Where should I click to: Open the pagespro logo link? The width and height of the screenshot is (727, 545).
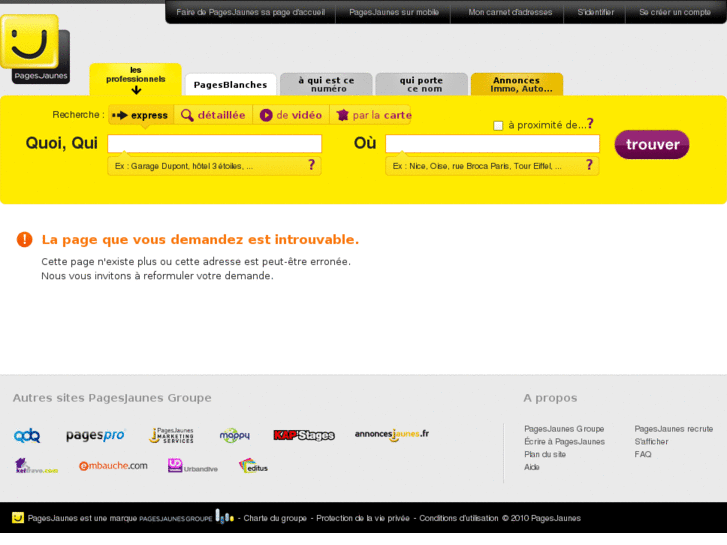click(96, 435)
